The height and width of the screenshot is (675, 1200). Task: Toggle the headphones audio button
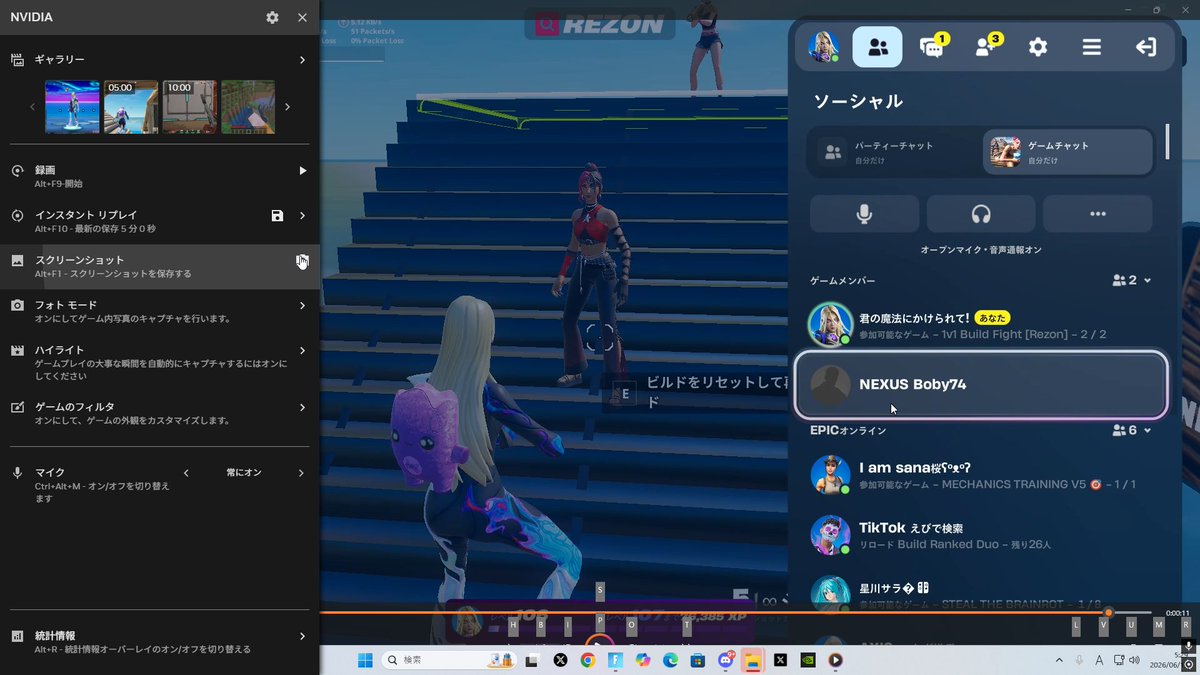click(x=981, y=214)
